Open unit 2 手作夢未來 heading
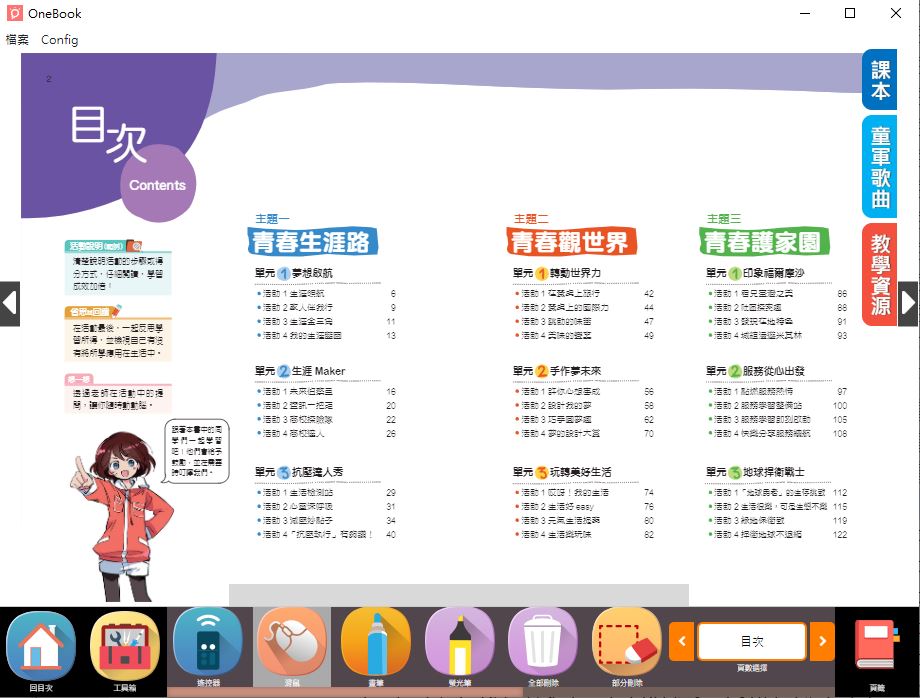This screenshot has height=698, width=920. (x=557, y=371)
